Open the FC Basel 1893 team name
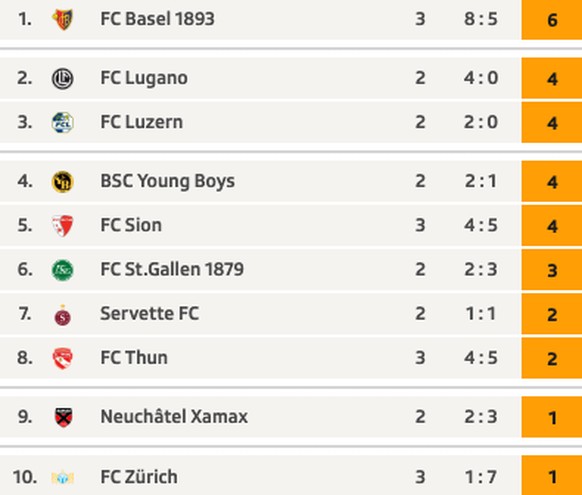Image resolution: width=582 pixels, height=495 pixels. [x=157, y=19]
